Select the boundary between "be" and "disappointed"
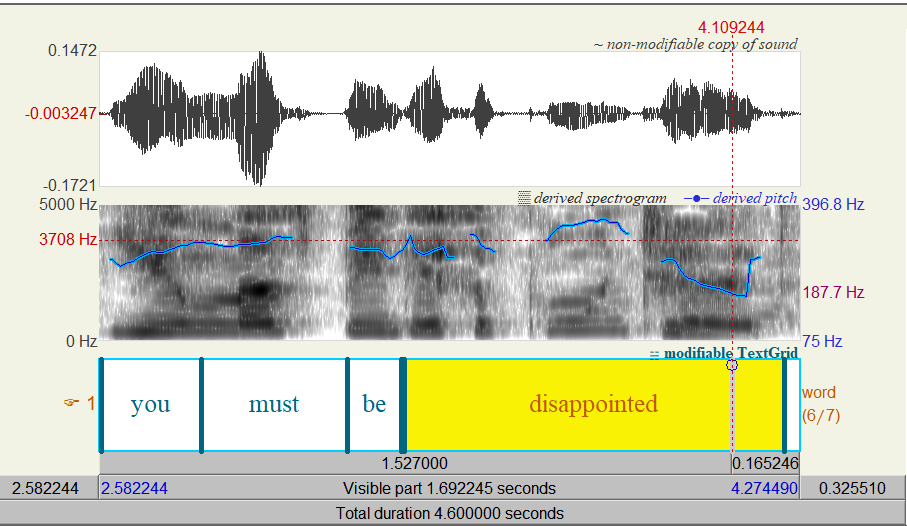Viewport: 907px width, 526px height. pos(403,404)
